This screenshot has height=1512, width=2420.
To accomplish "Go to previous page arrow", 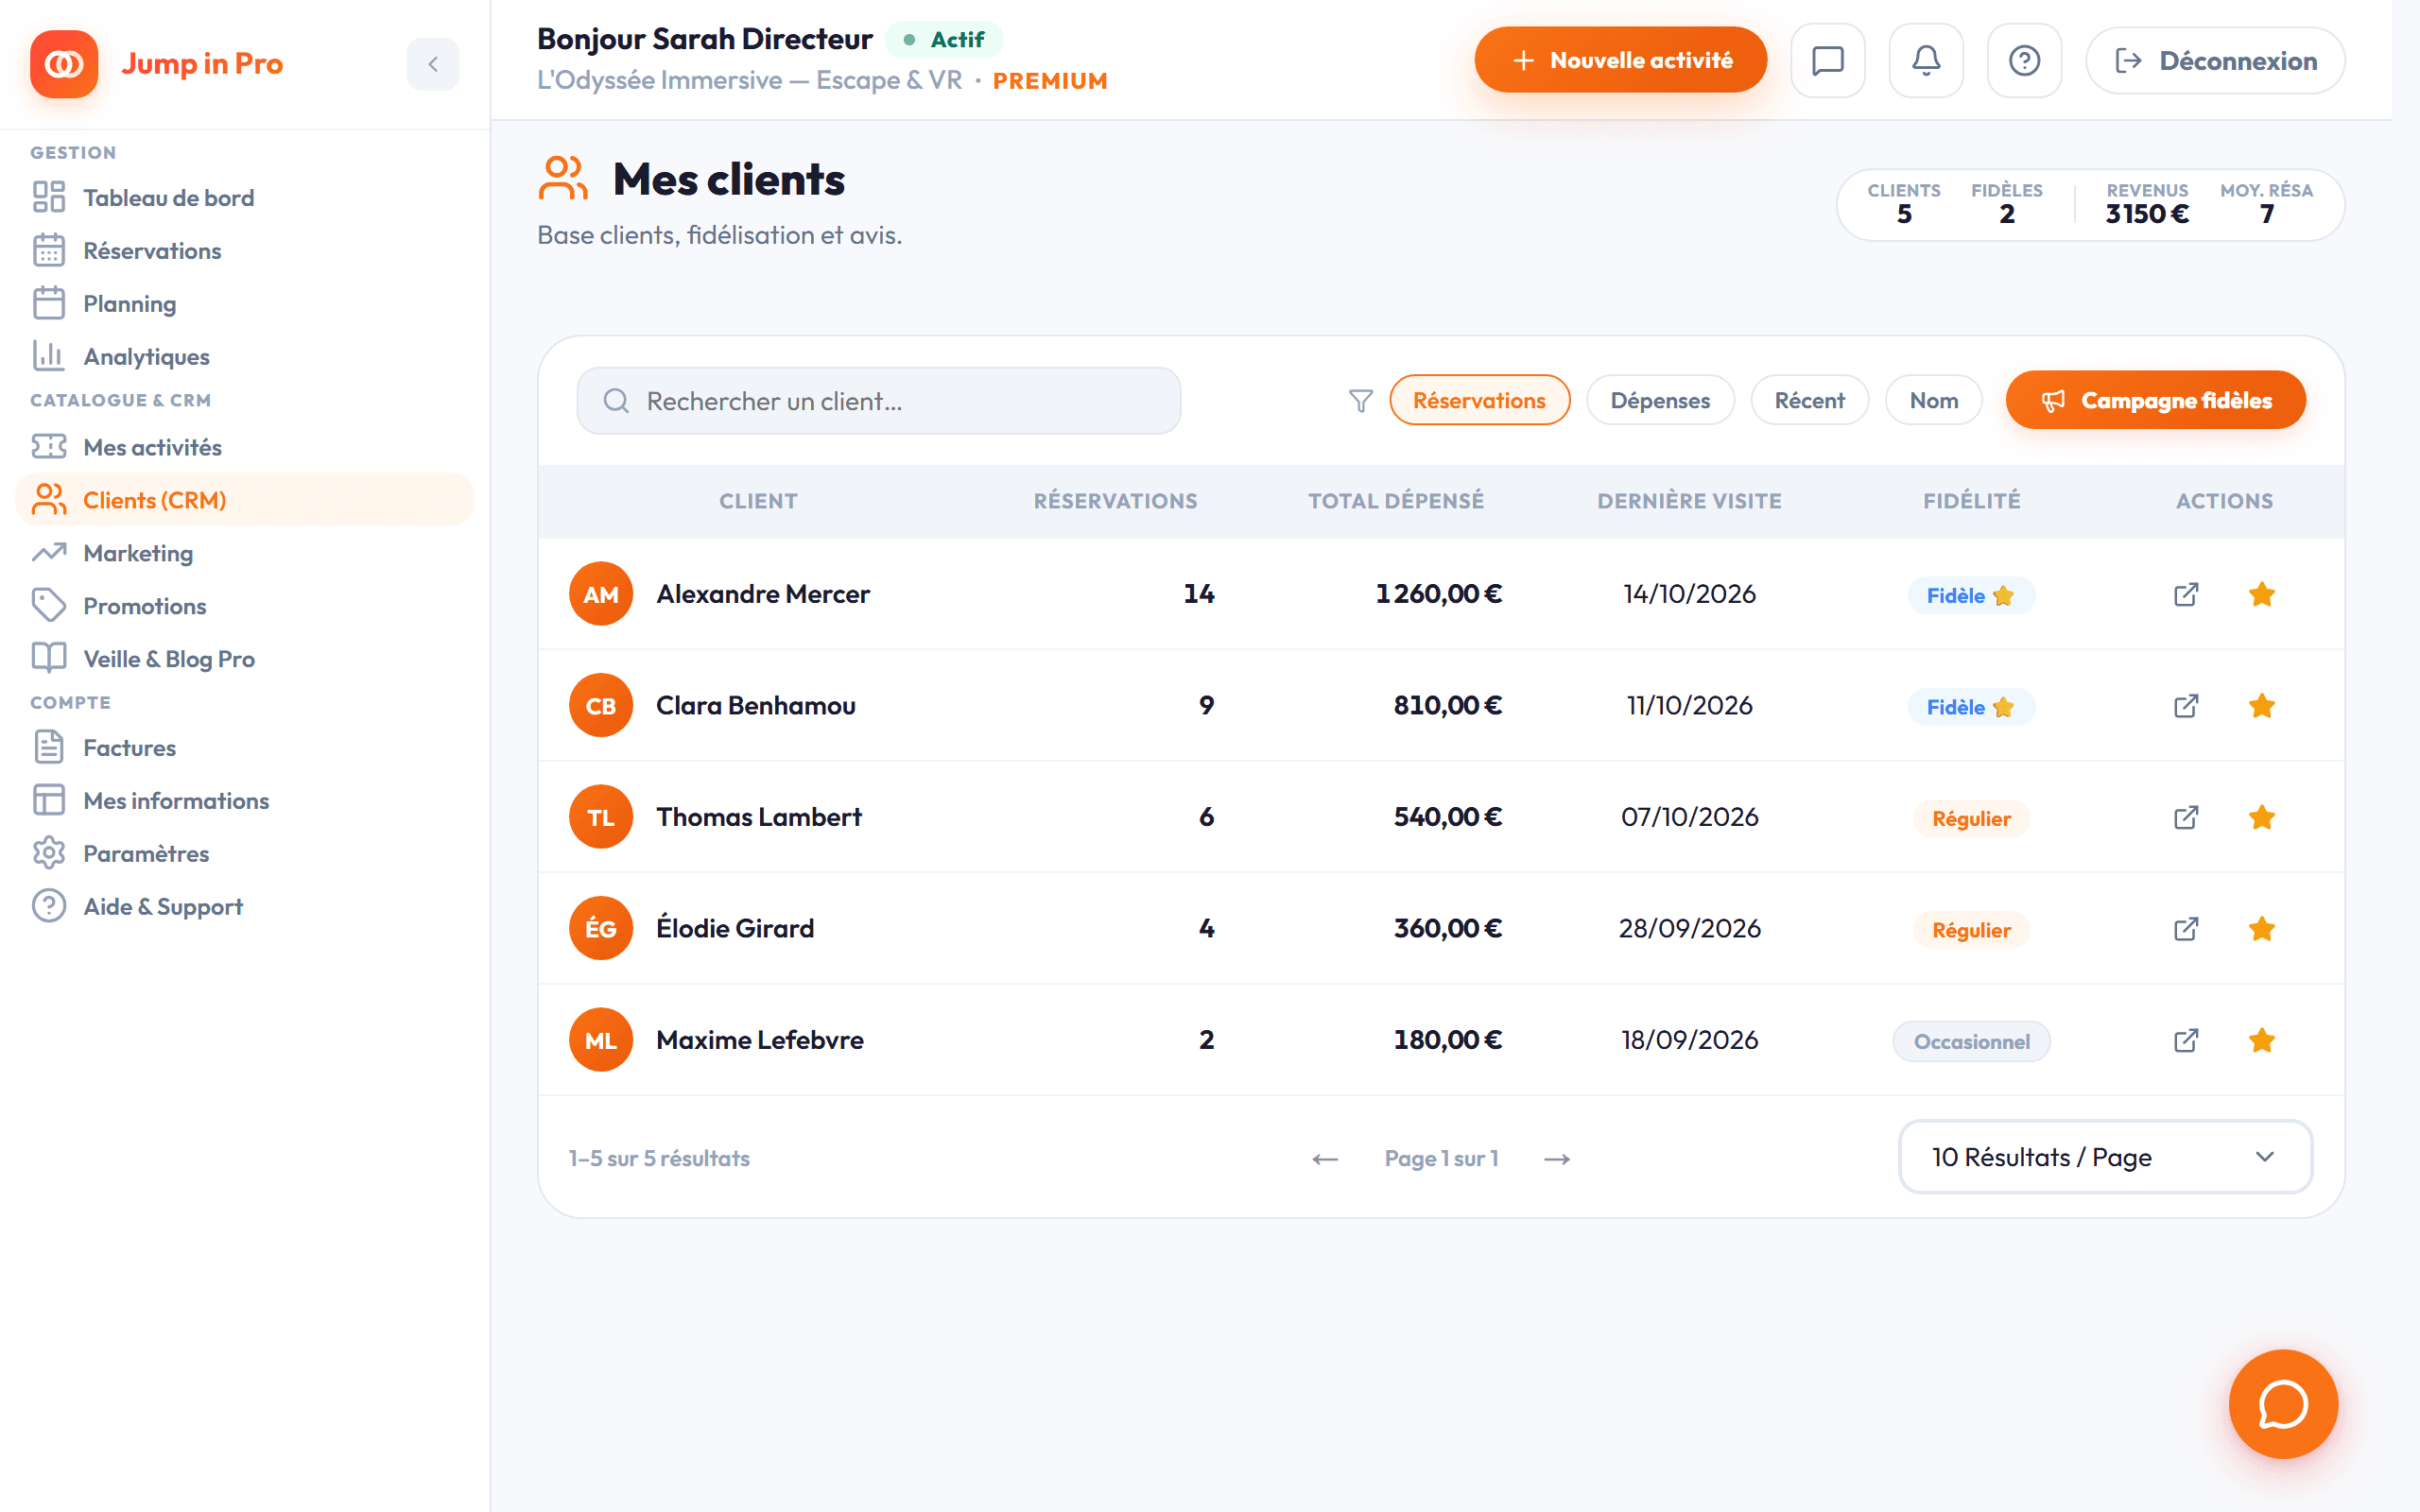I will [1325, 1159].
